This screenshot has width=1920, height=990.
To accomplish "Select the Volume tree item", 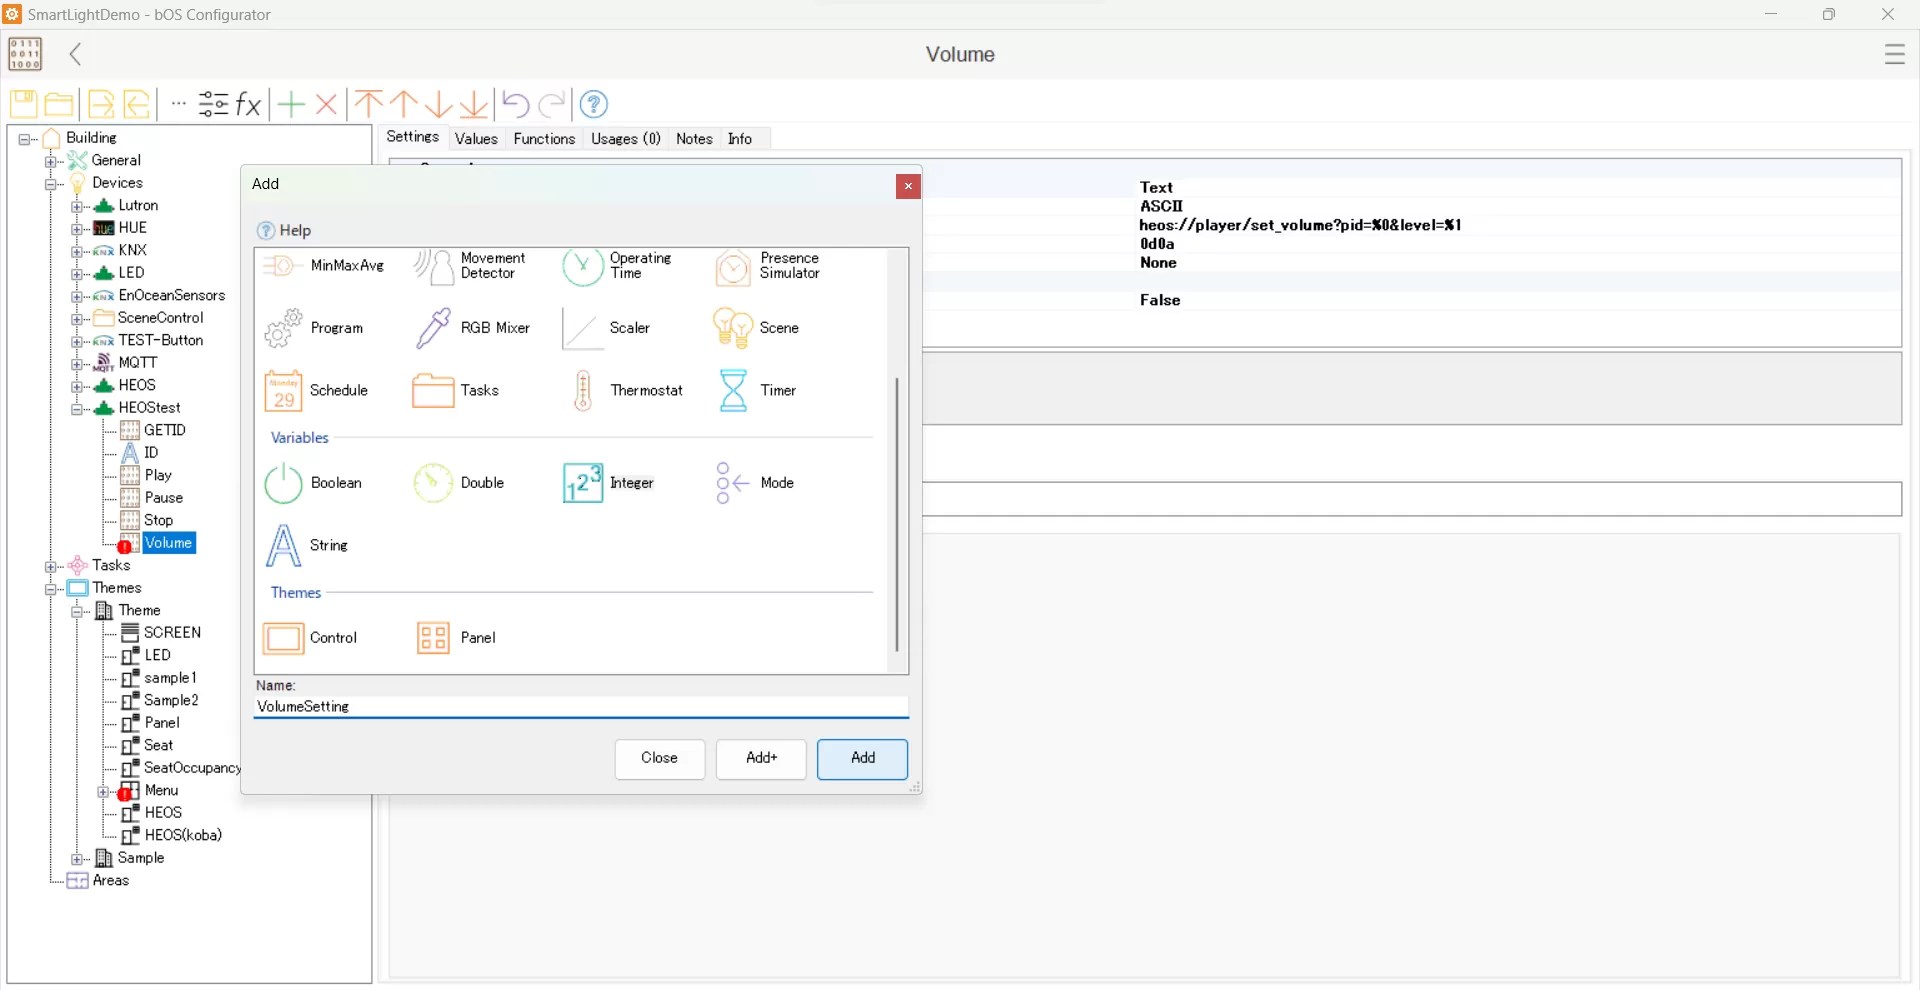I will (168, 544).
